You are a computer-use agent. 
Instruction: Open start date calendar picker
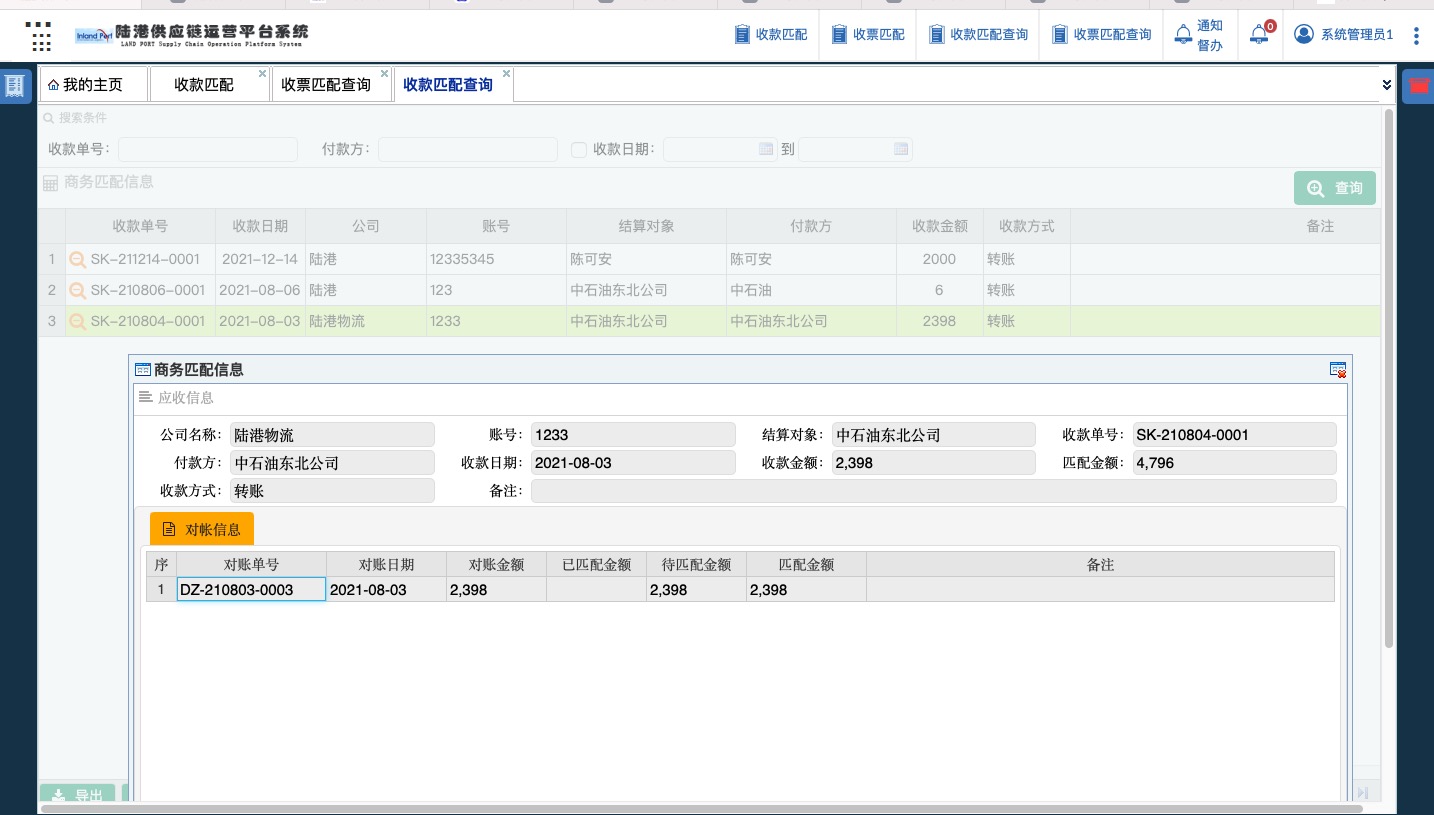click(766, 150)
